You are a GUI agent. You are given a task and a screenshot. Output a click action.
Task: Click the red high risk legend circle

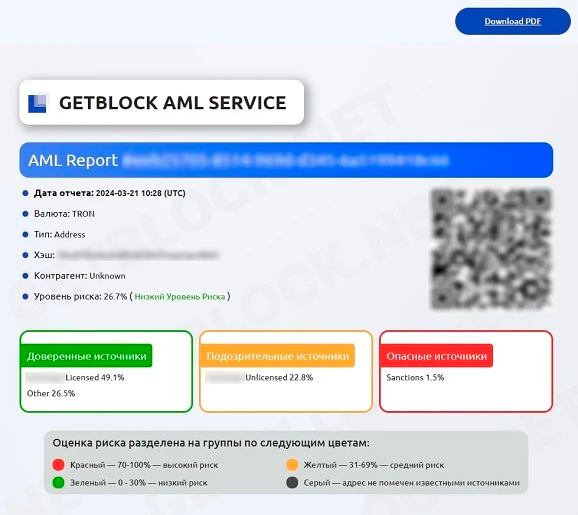(58, 465)
